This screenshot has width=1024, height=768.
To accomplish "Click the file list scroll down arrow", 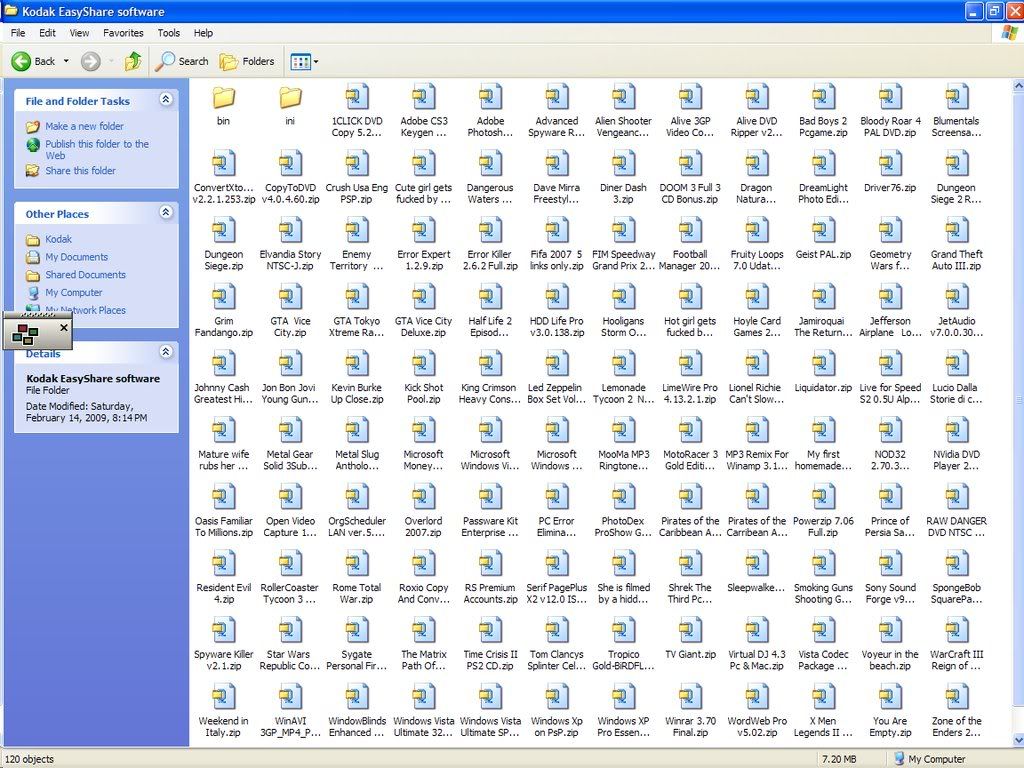I will pyautogui.click(x=1018, y=740).
